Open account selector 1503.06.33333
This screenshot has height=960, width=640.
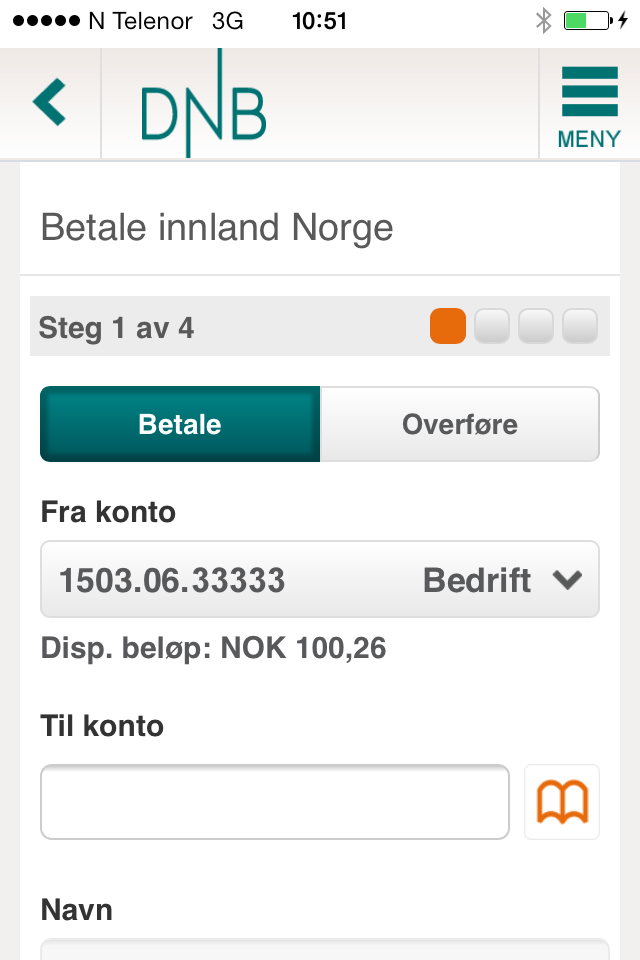(172, 580)
